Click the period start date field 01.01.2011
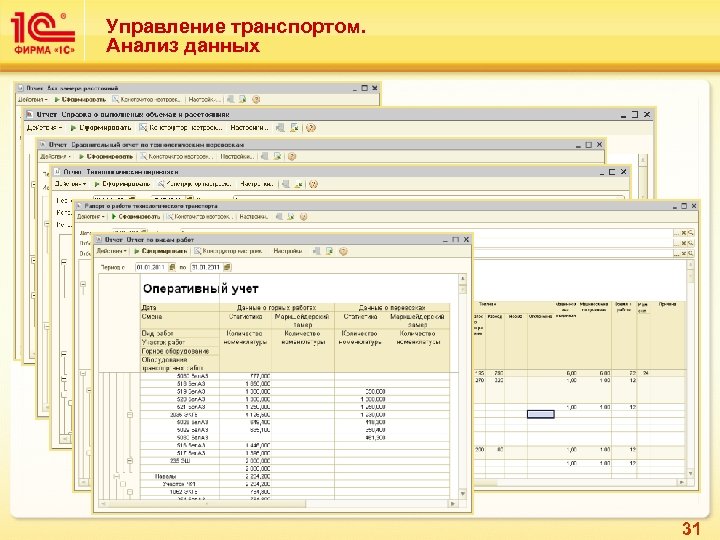 (x=152, y=267)
